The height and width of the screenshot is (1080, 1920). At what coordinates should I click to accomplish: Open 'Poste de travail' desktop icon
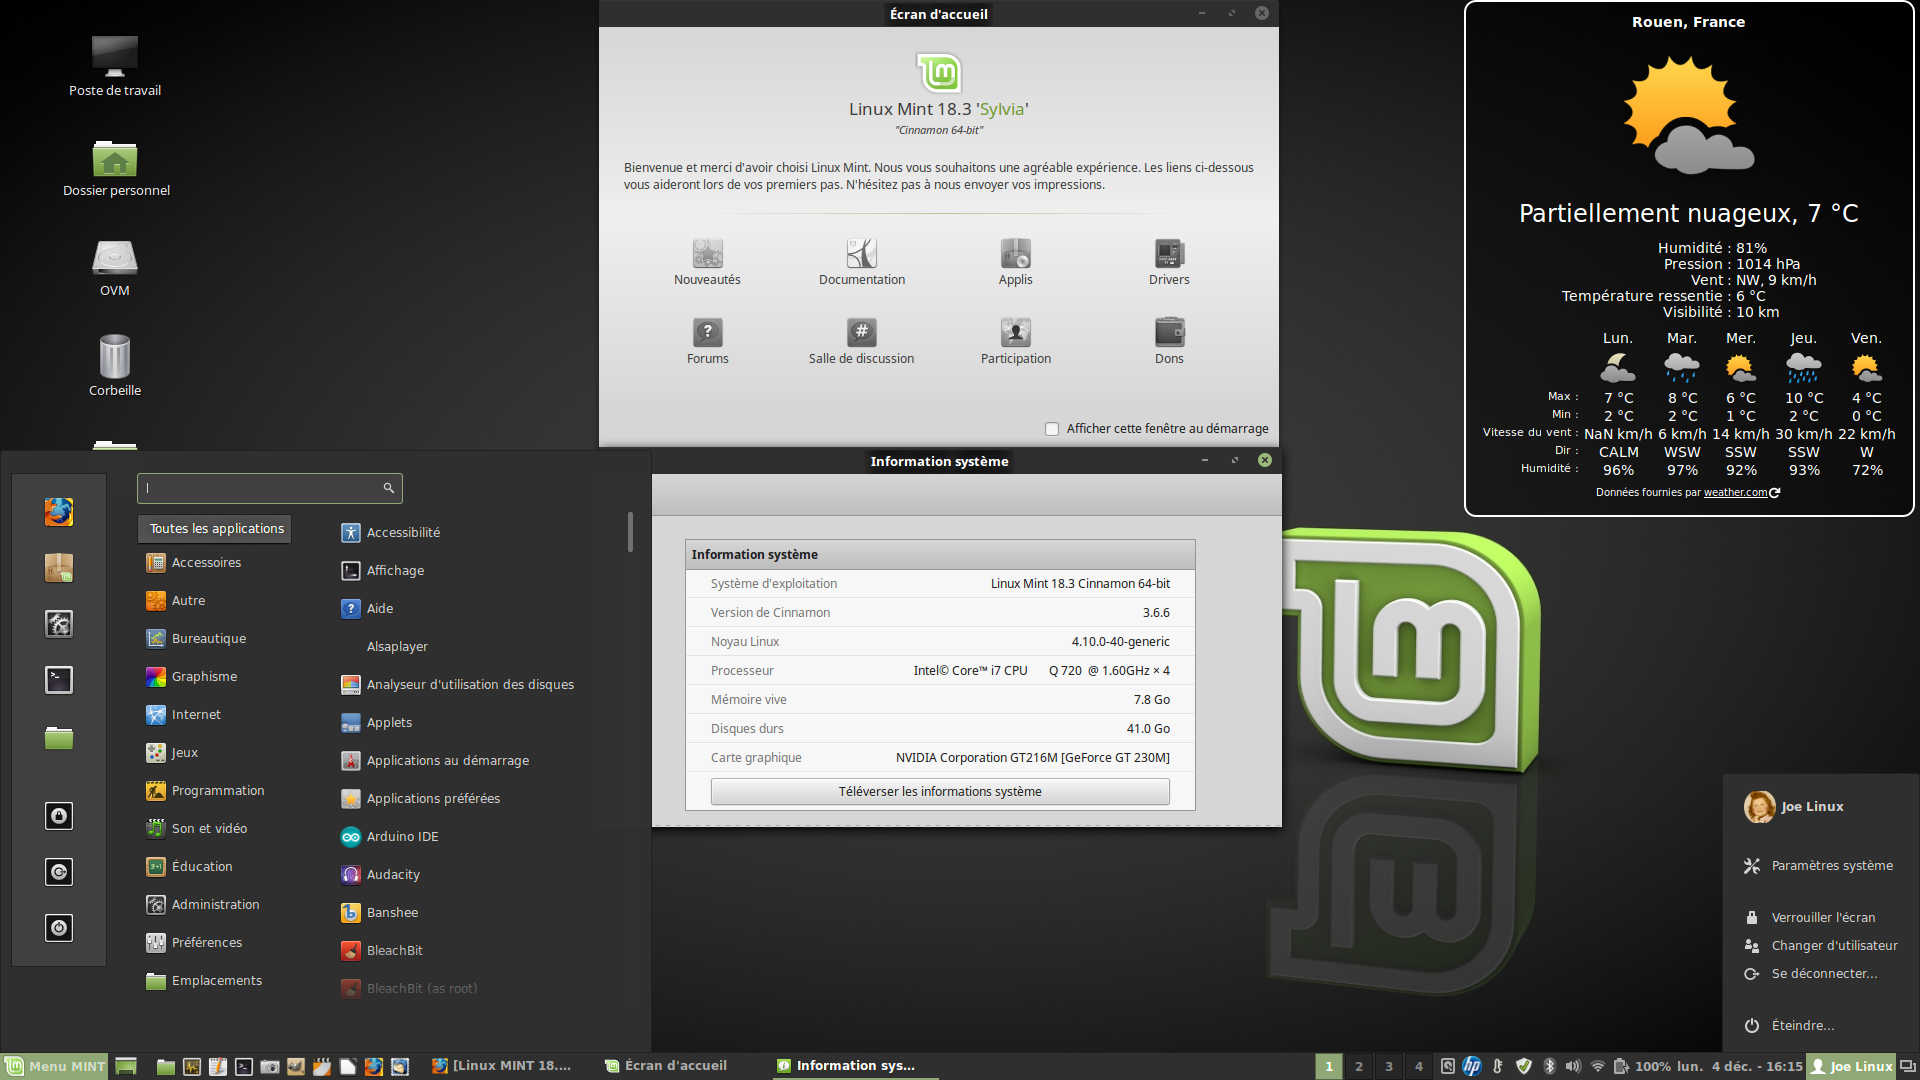click(115, 66)
